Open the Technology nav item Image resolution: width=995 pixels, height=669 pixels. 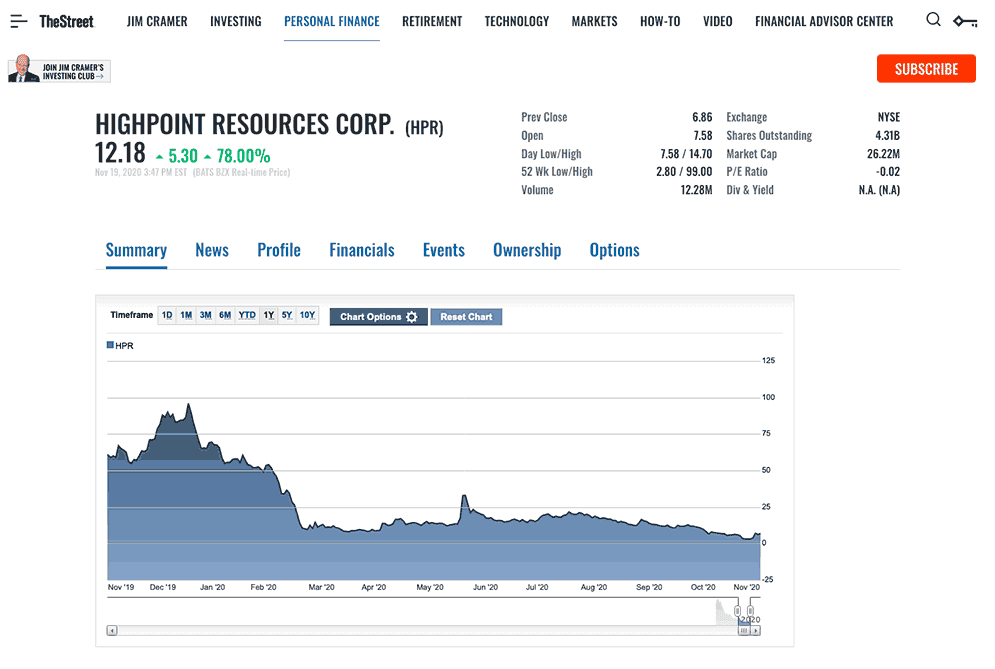pyautogui.click(x=517, y=22)
